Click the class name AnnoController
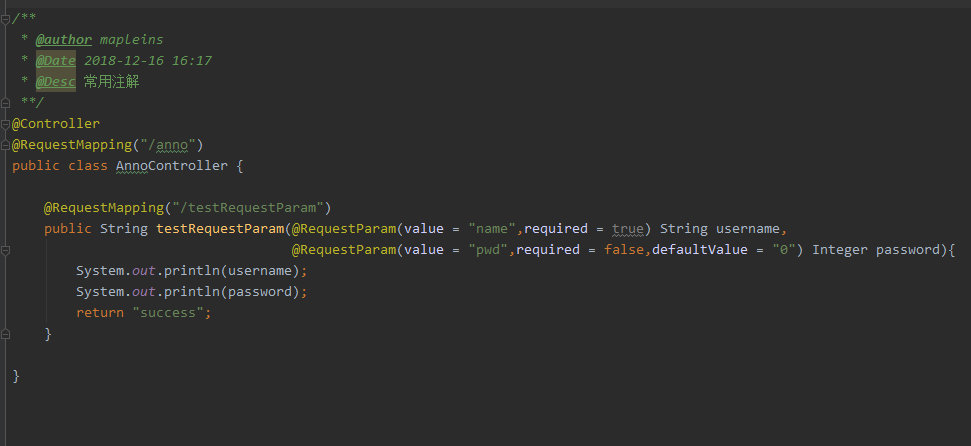 (x=172, y=166)
